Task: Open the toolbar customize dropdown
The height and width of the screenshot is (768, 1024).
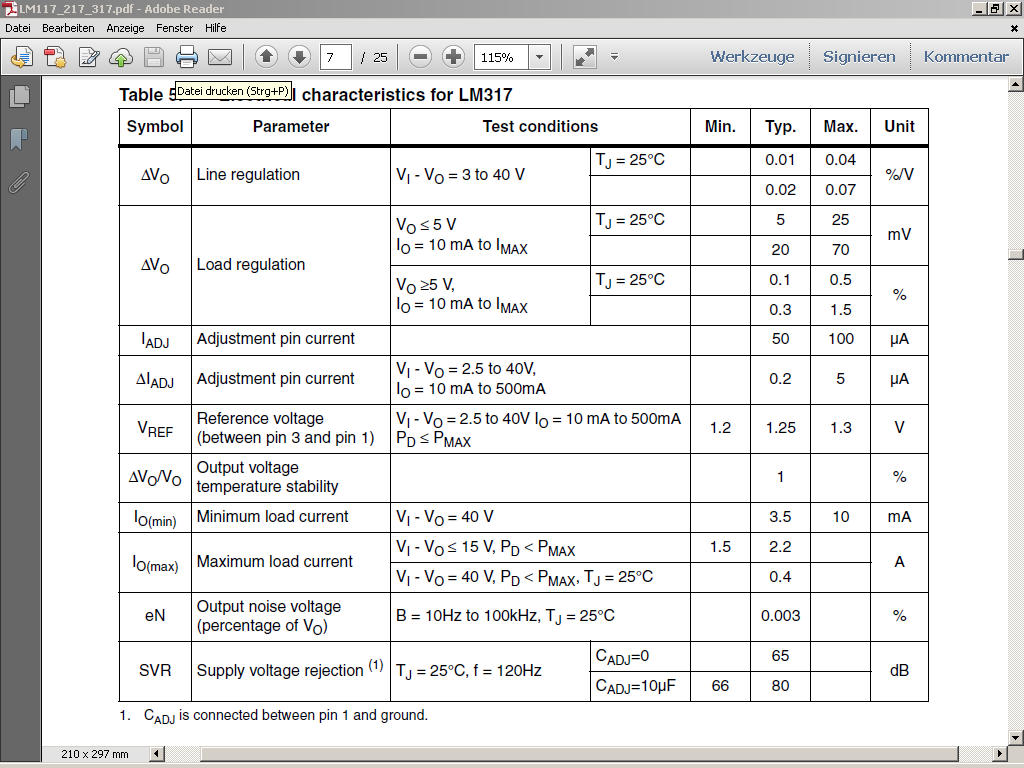Action: tap(615, 57)
